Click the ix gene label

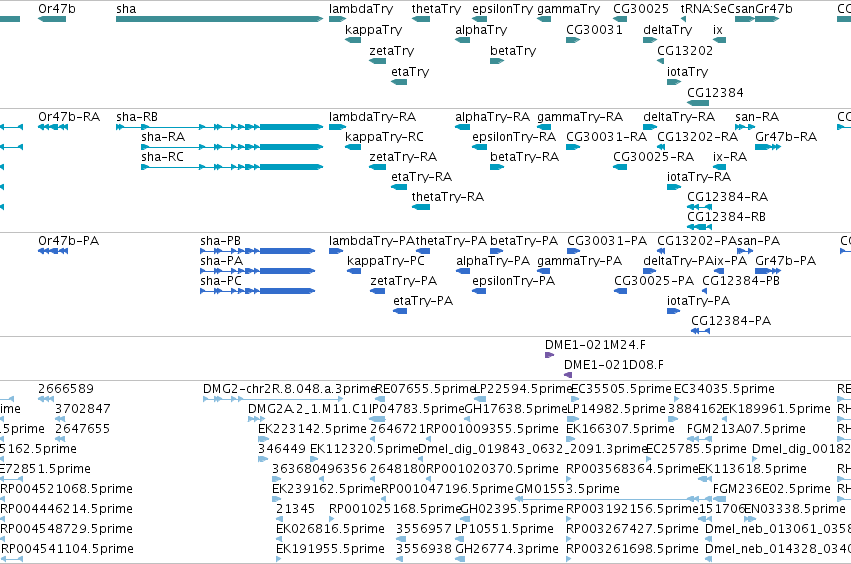[x=717, y=30]
